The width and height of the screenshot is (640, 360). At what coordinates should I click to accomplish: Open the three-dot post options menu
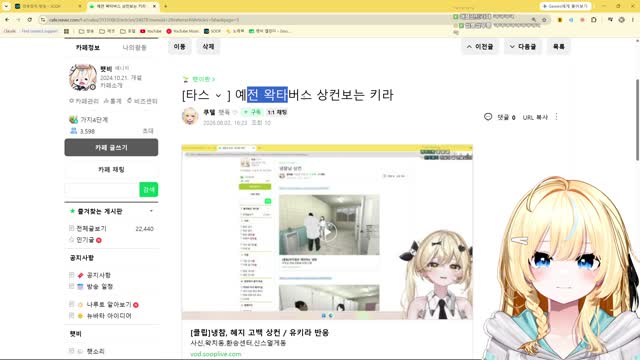[x=556, y=117]
